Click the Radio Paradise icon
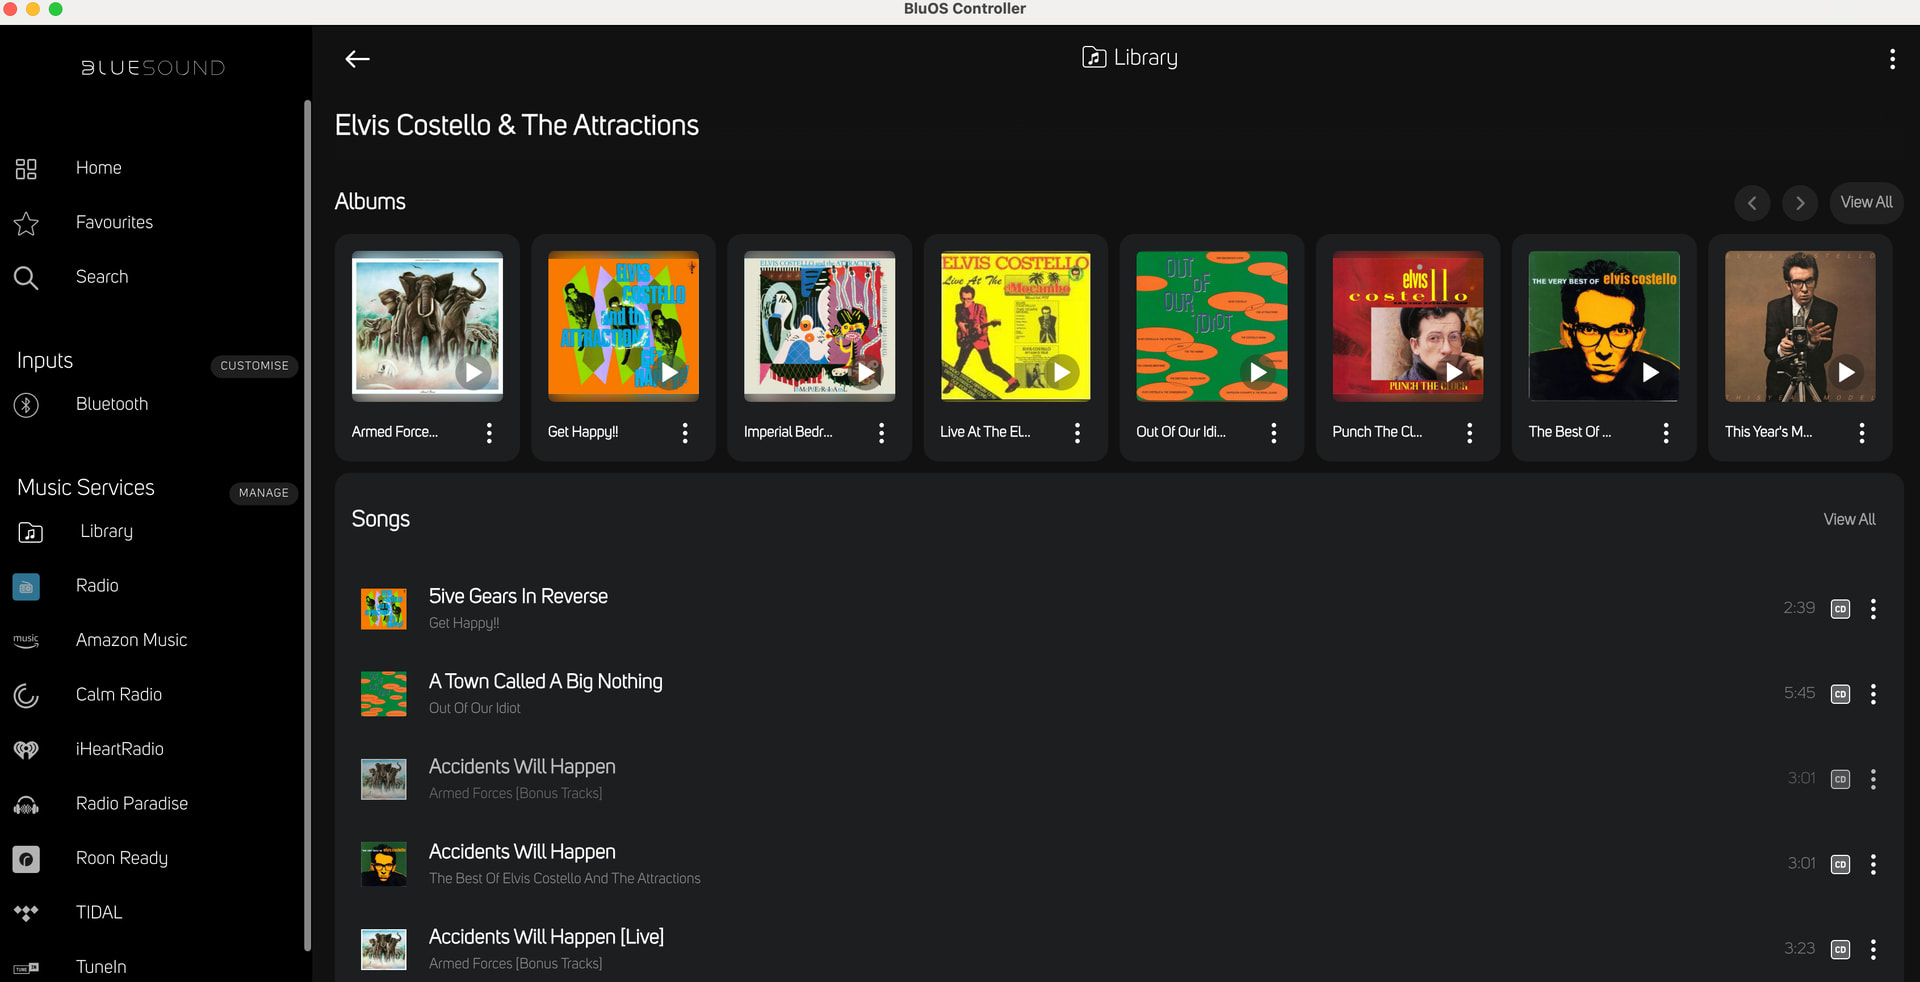1920x982 pixels. (26, 805)
